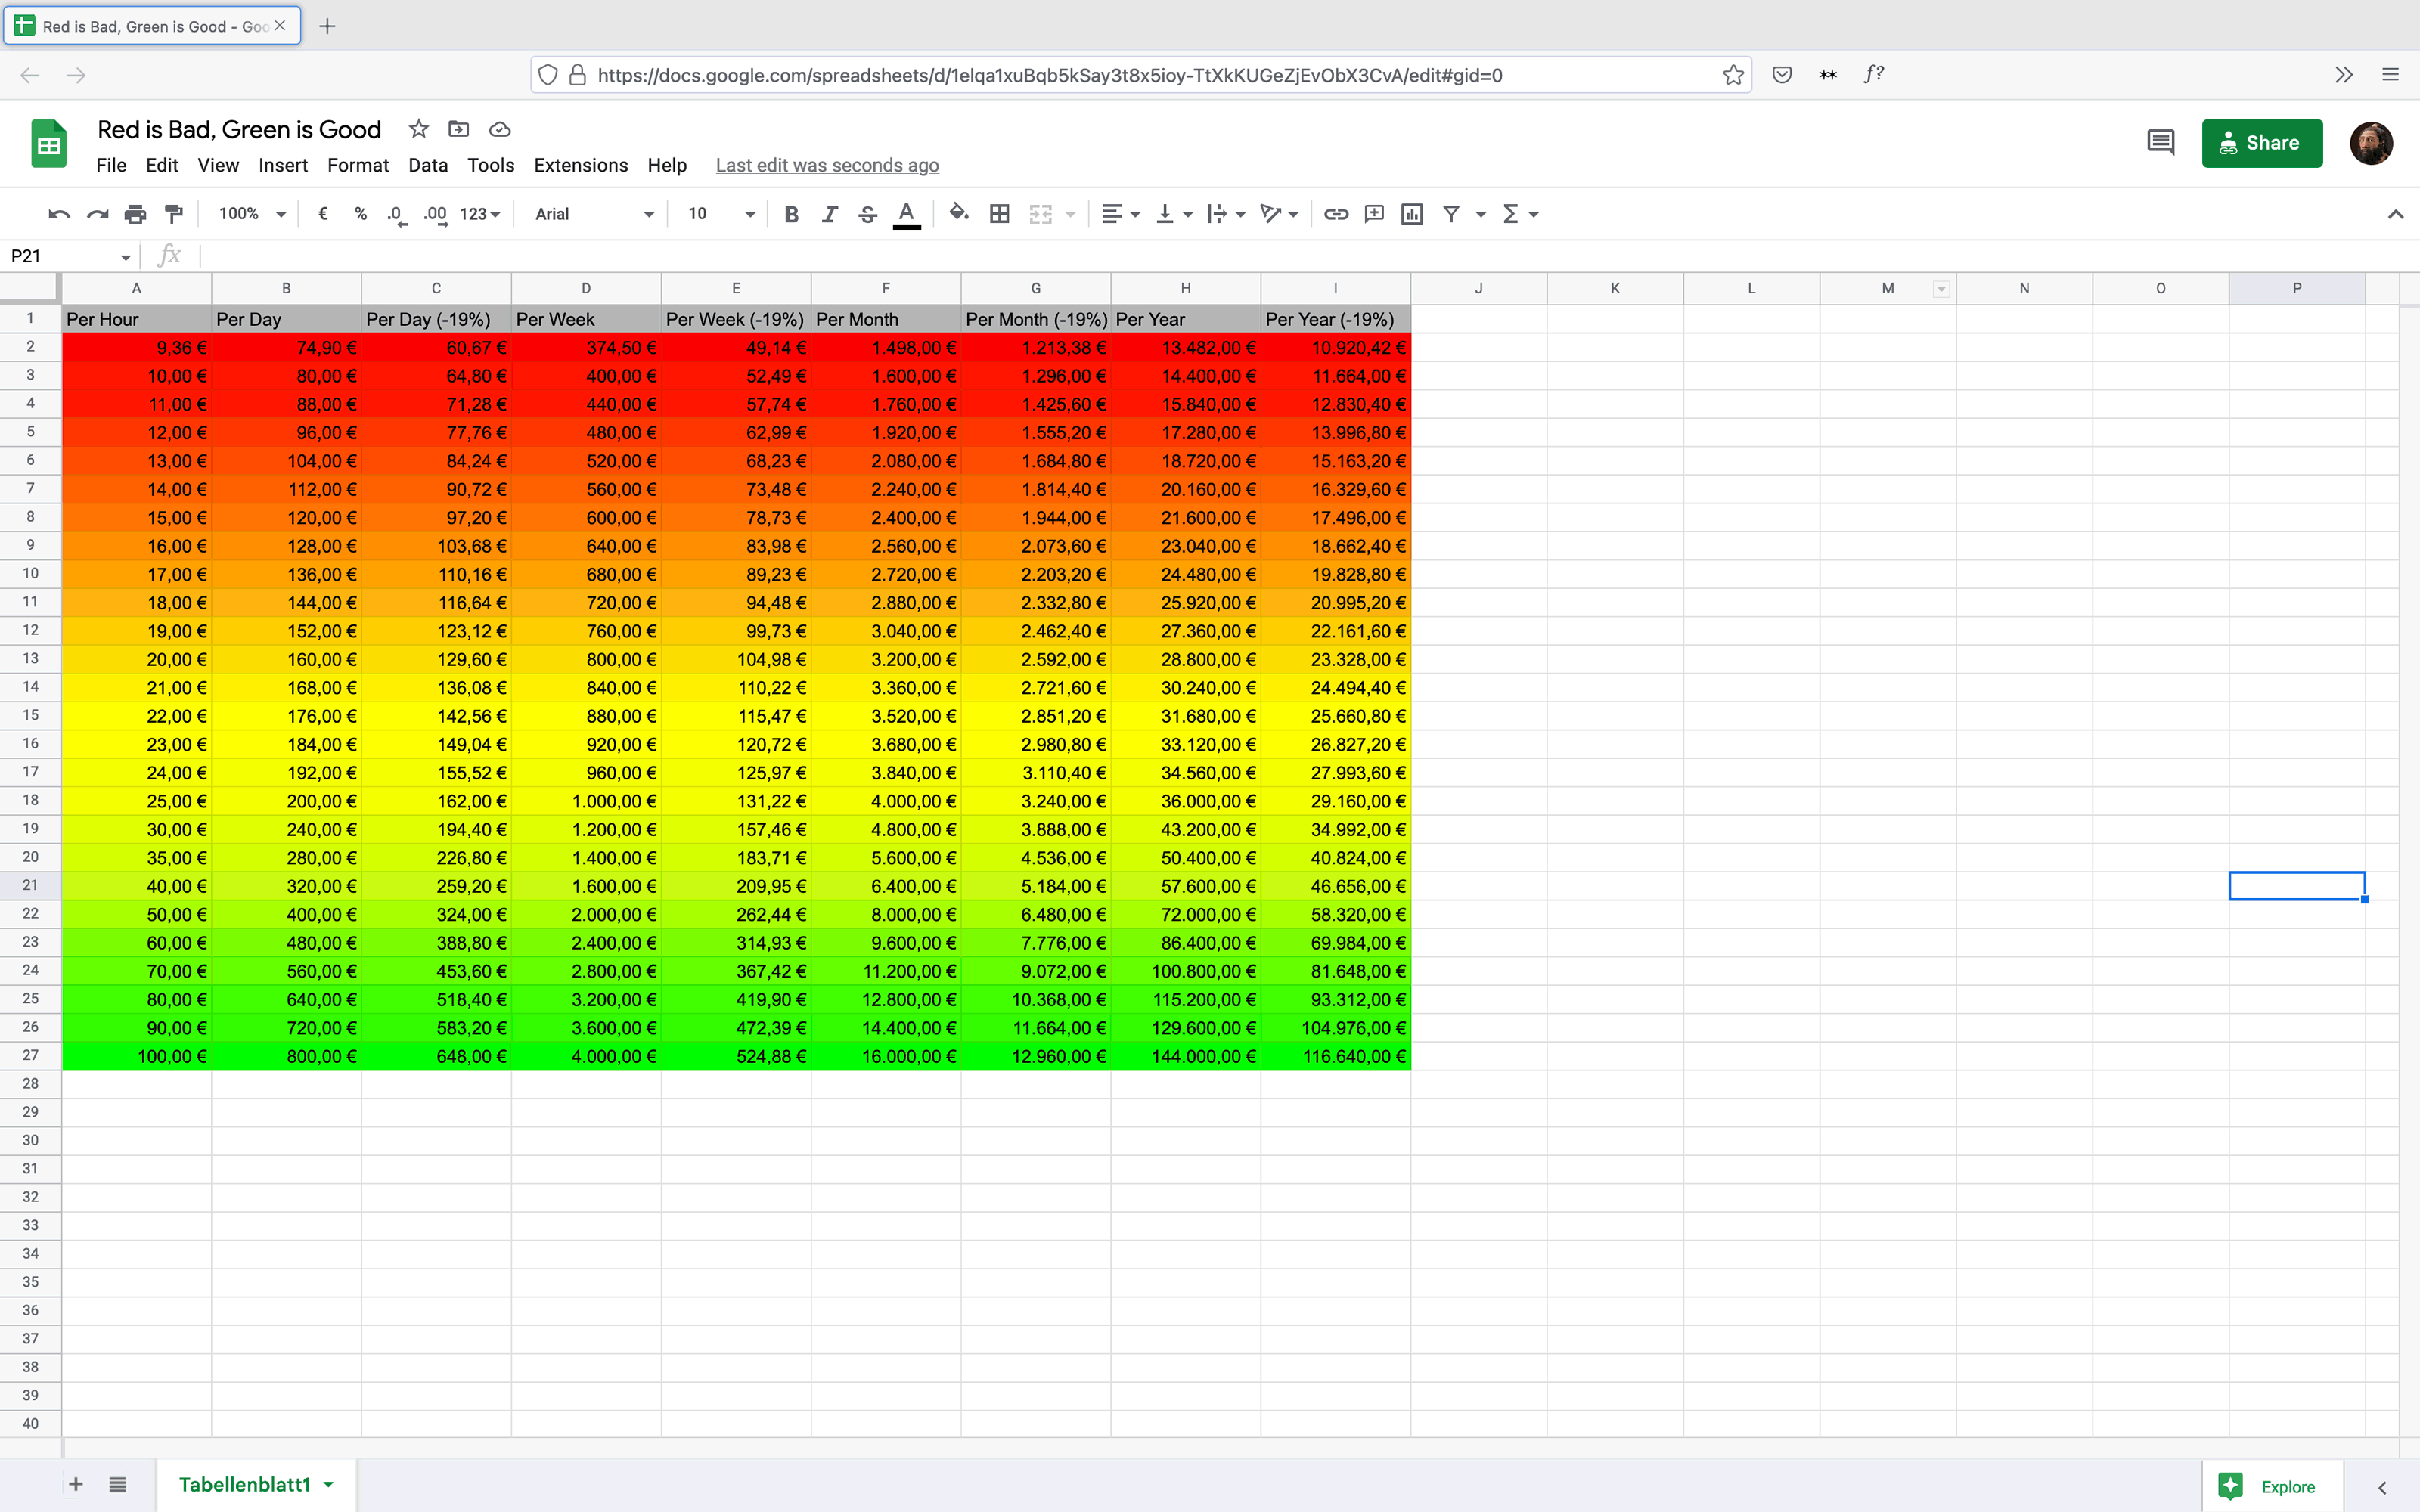The image size is (2420, 1512).
Task: Toggle bold formatting
Action: coord(791,214)
